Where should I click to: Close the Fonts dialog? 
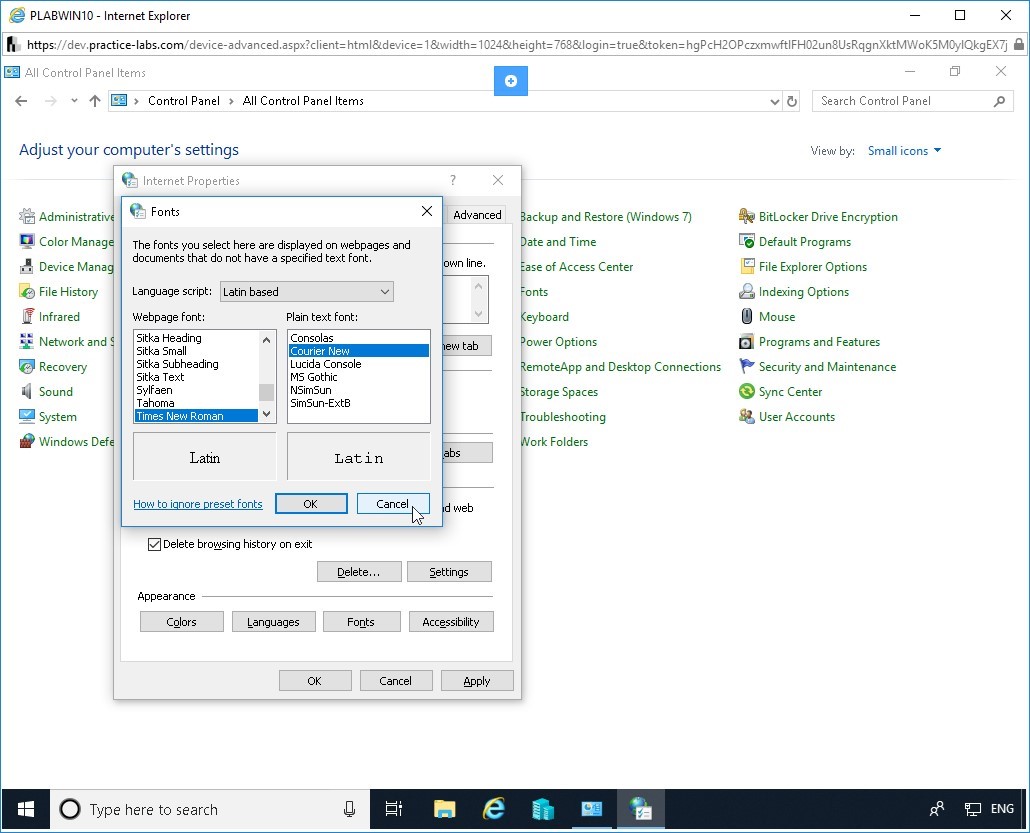click(x=427, y=211)
